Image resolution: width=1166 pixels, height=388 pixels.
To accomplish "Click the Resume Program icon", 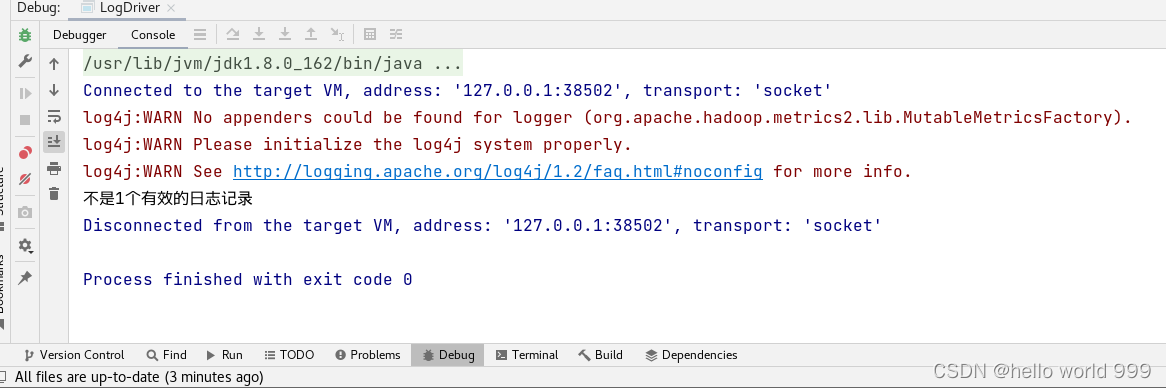I will tap(25, 94).
